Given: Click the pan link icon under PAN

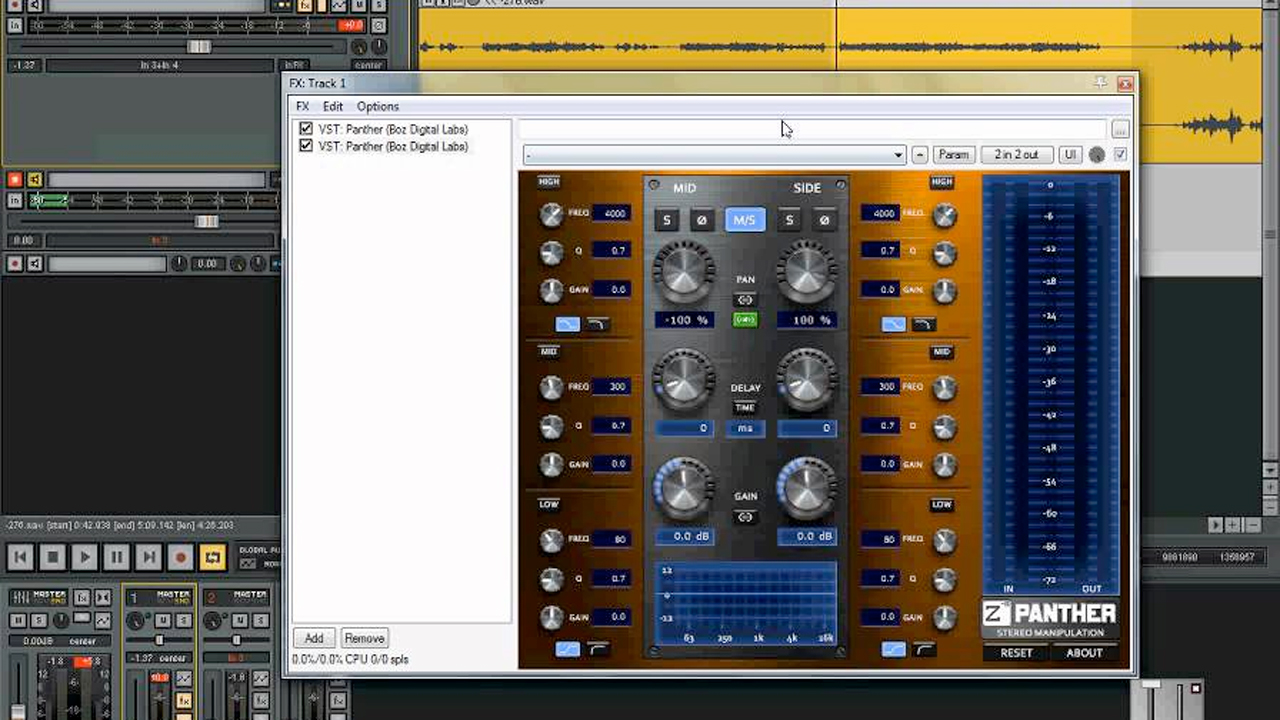Looking at the screenshot, I should coord(745,300).
